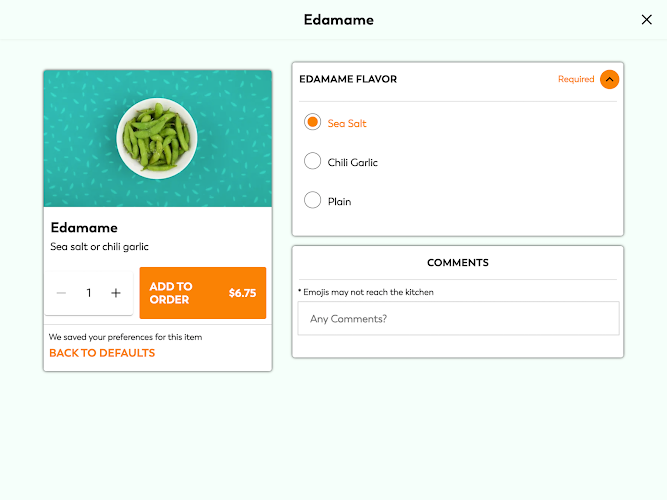Screen dimensions: 667x500
Task: Click Add to Order button
Action: coord(202,293)
